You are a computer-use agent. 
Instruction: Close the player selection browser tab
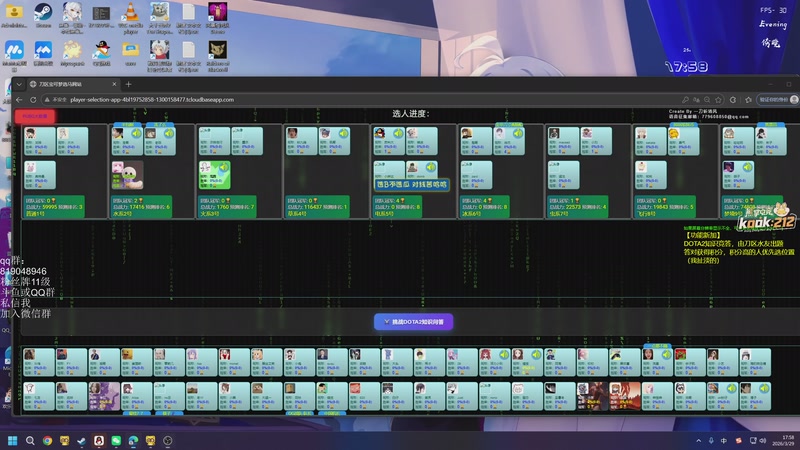click(114, 84)
